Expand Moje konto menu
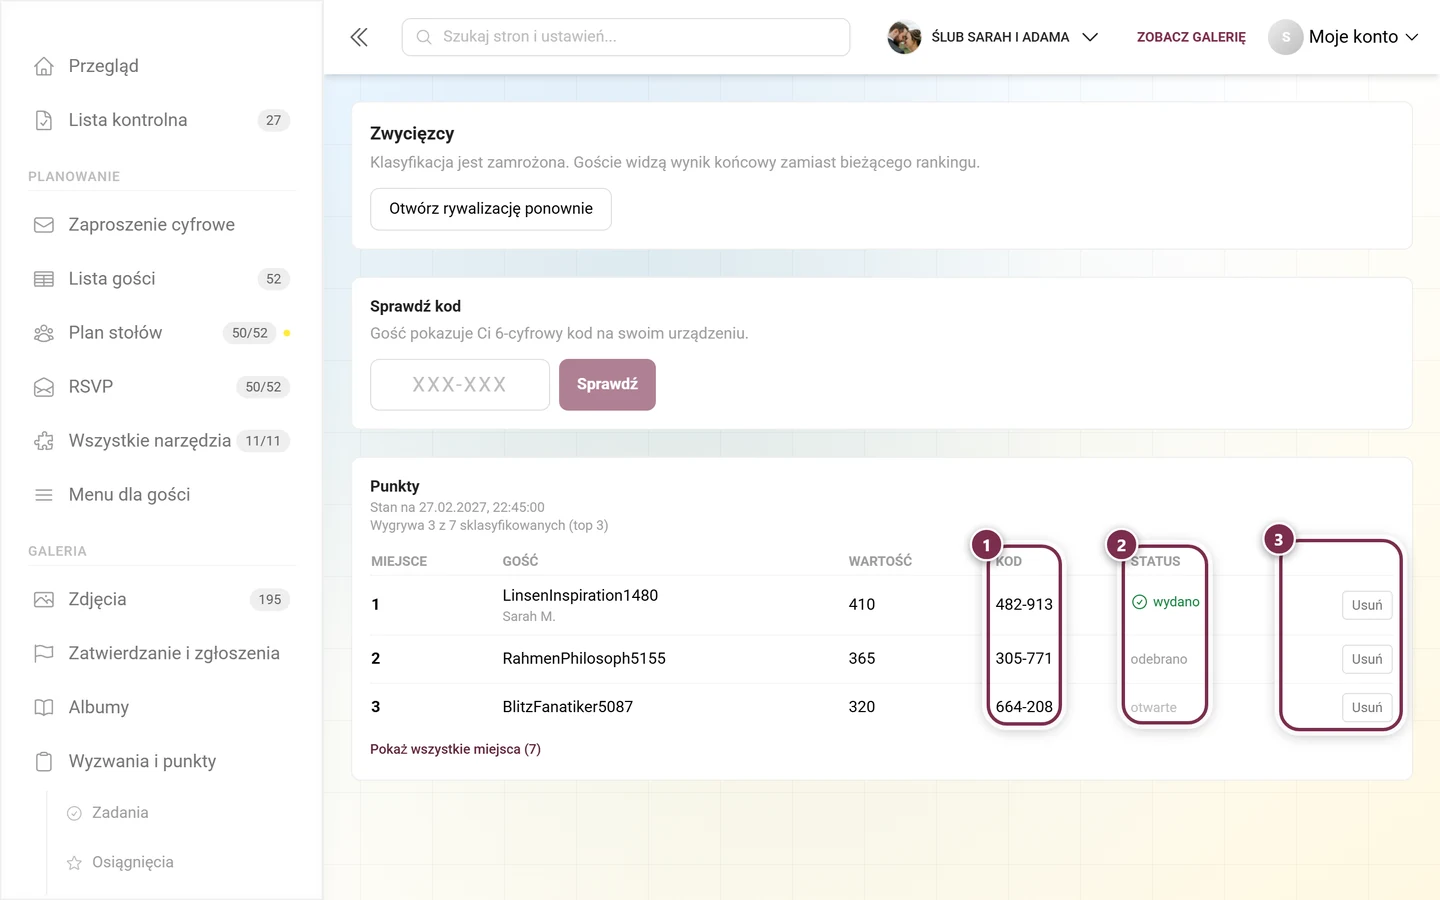This screenshot has height=900, width=1440. pos(1343,37)
